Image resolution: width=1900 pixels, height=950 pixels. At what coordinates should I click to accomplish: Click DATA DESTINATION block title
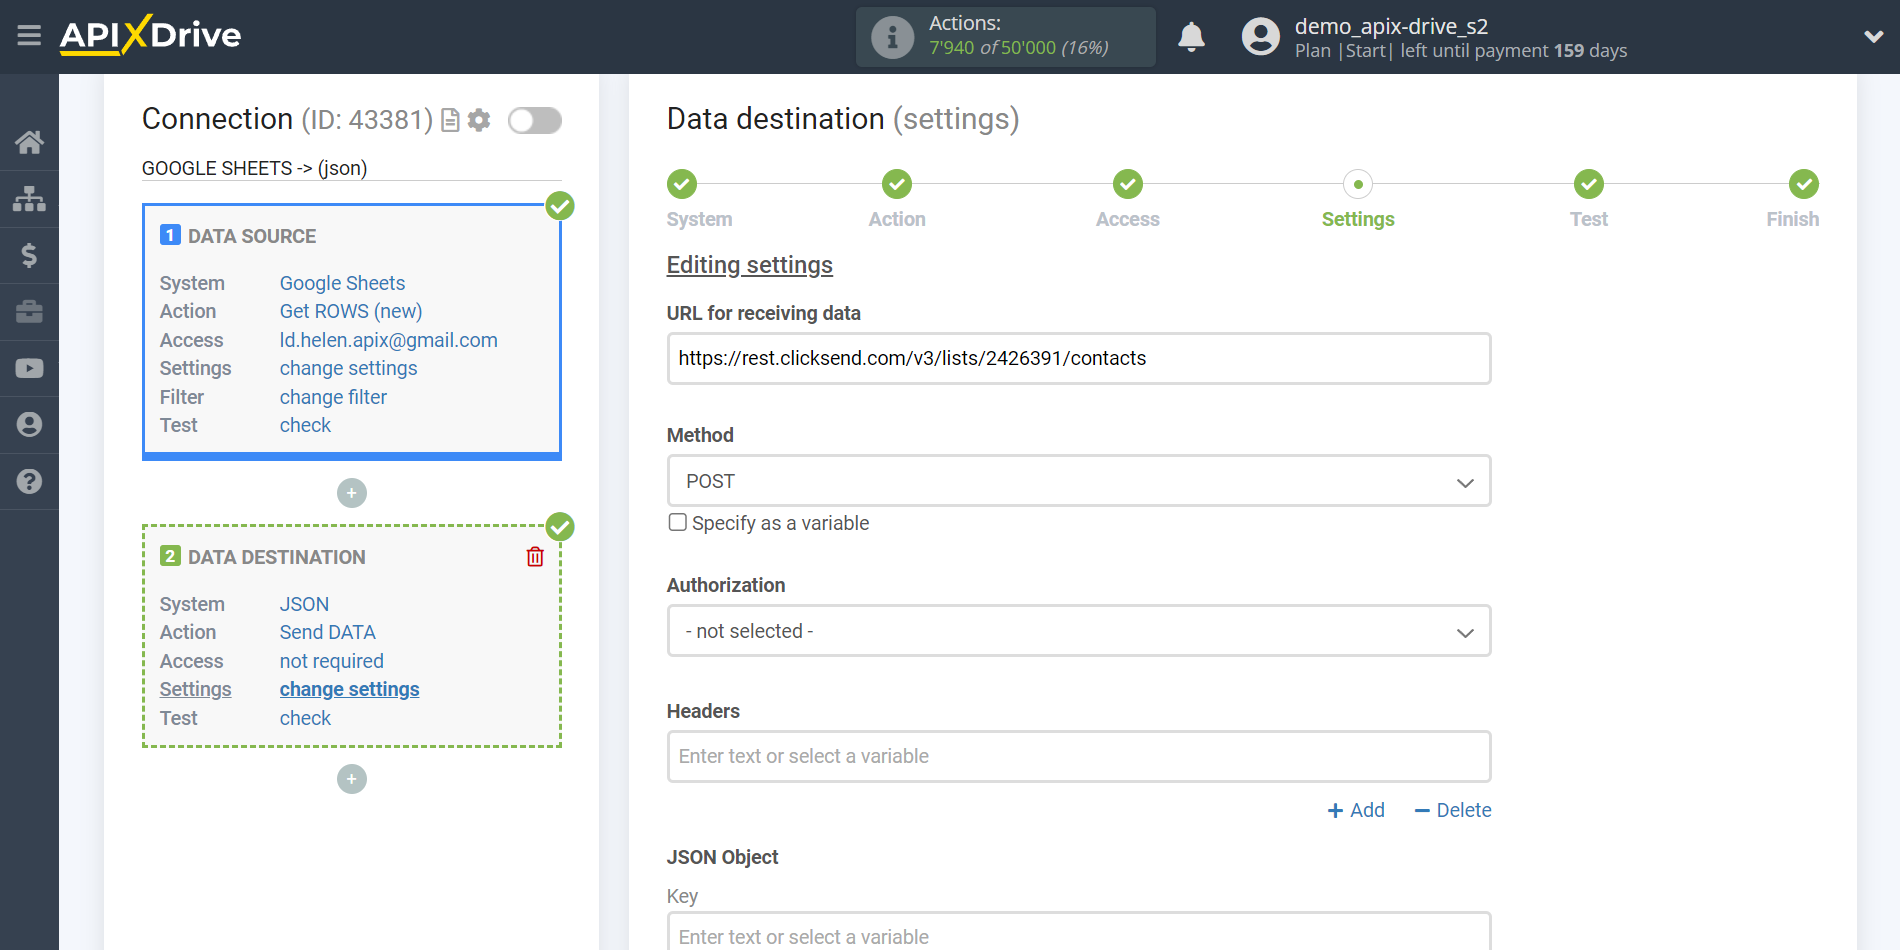coord(277,557)
